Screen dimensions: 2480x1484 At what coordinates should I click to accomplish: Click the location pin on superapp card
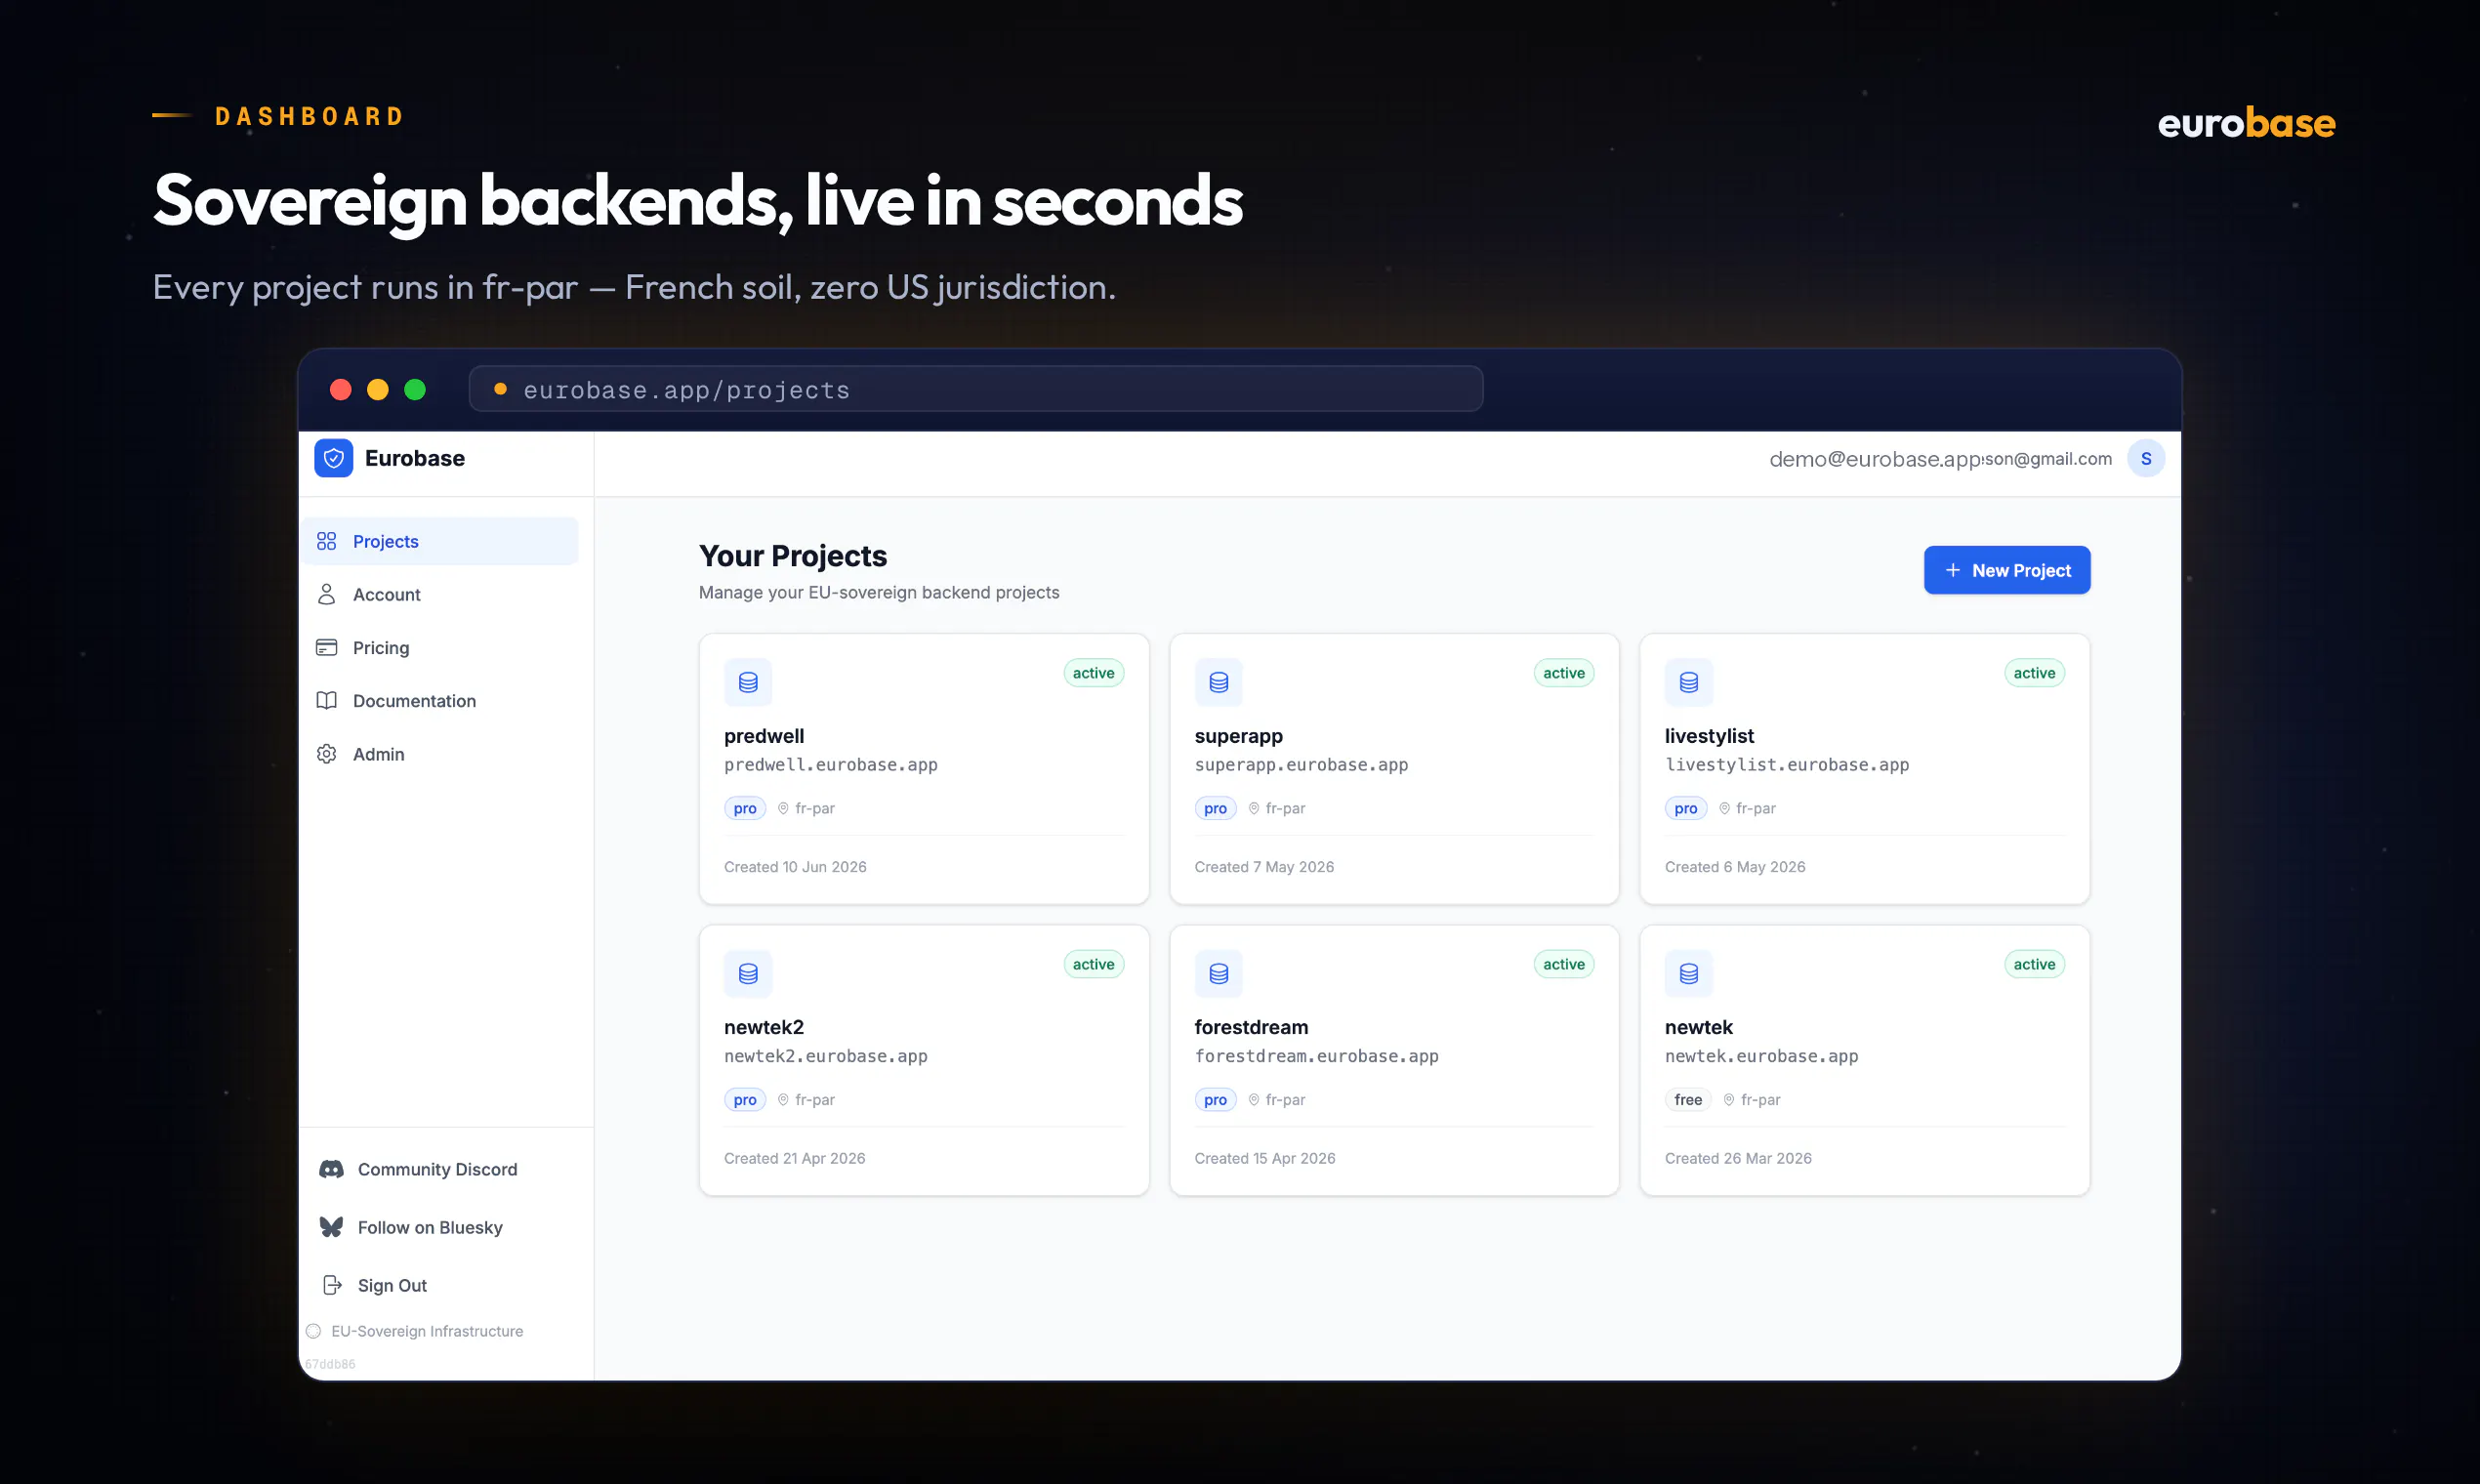1253,808
